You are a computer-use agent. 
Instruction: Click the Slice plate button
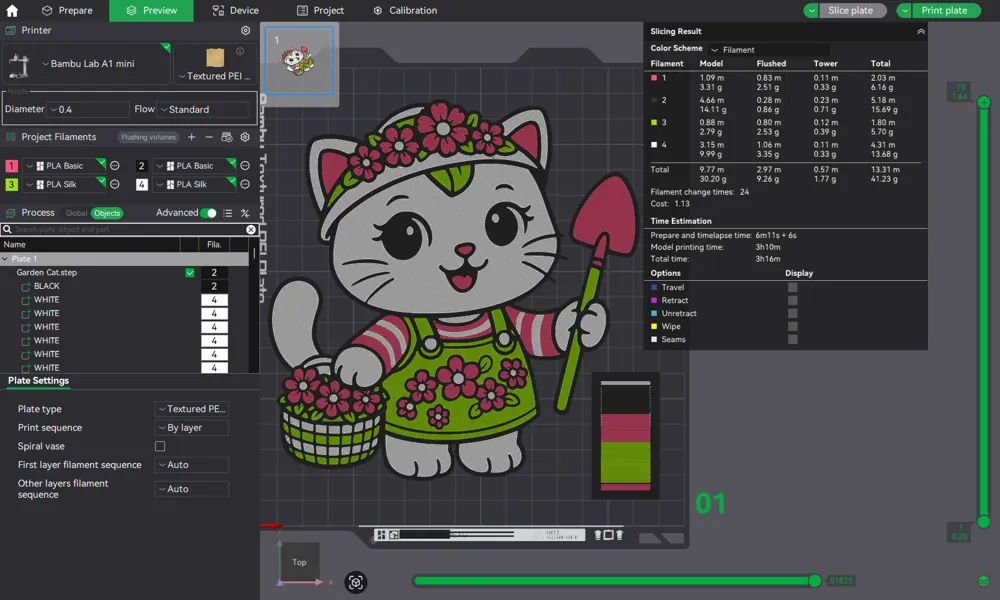coord(853,11)
